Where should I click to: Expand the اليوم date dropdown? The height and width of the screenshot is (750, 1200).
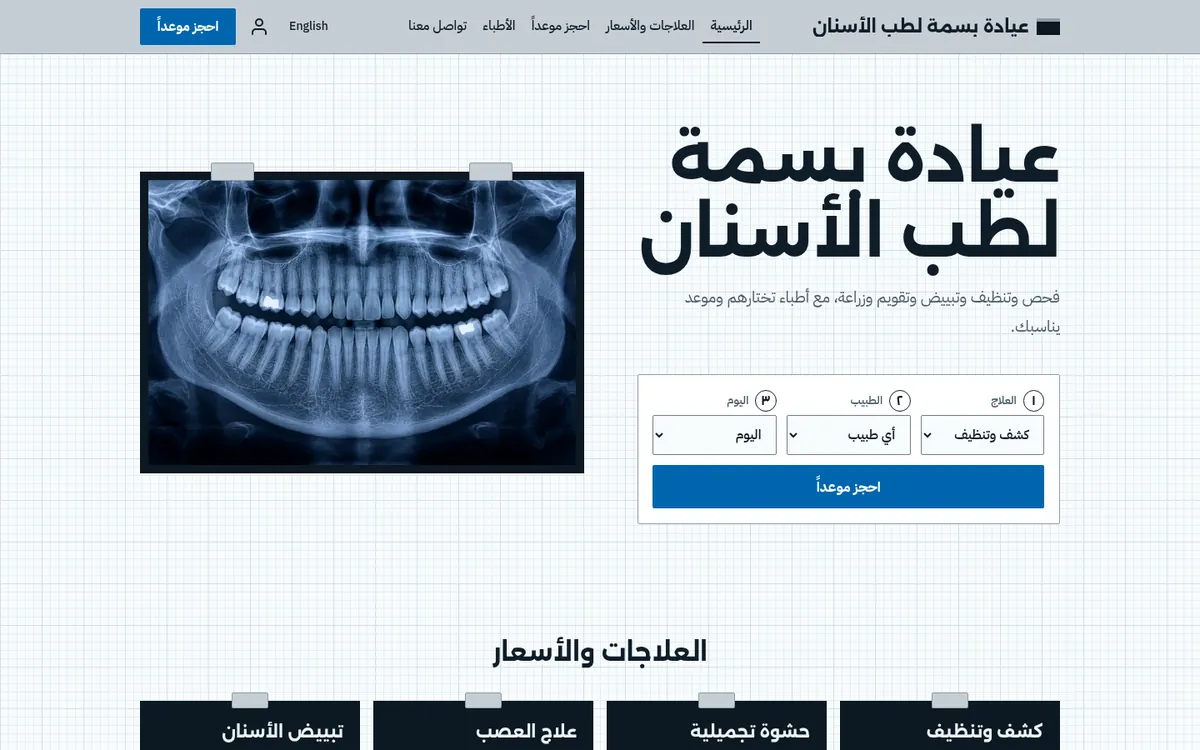coord(714,435)
